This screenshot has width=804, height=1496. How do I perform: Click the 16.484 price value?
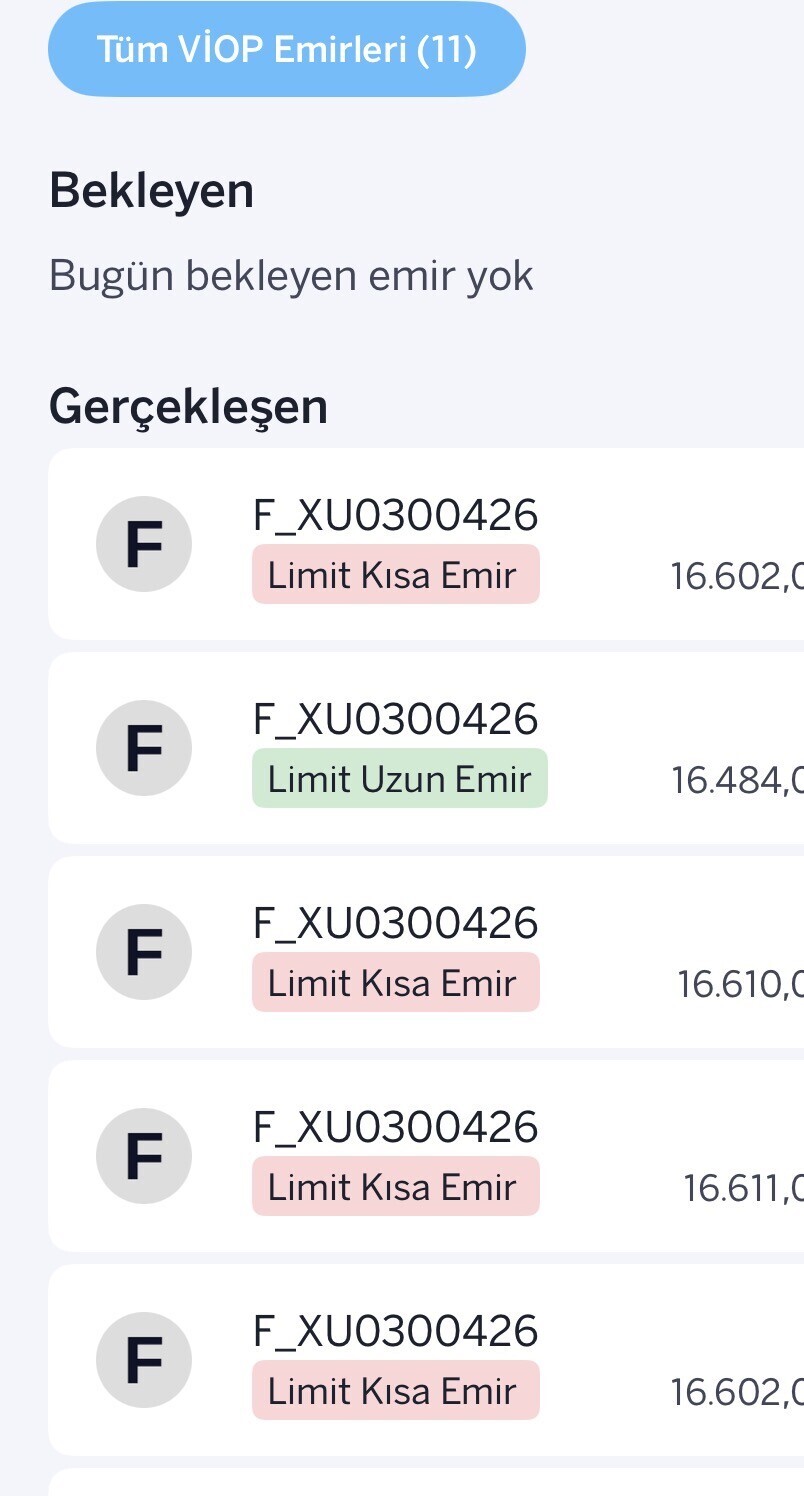(738, 780)
